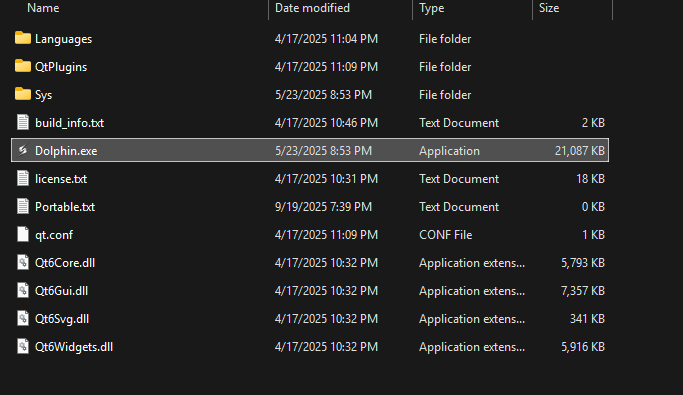This screenshot has width=683, height=395.
Task: Click the Qt6Core.dll file name
Action: pyautogui.click(x=65, y=263)
